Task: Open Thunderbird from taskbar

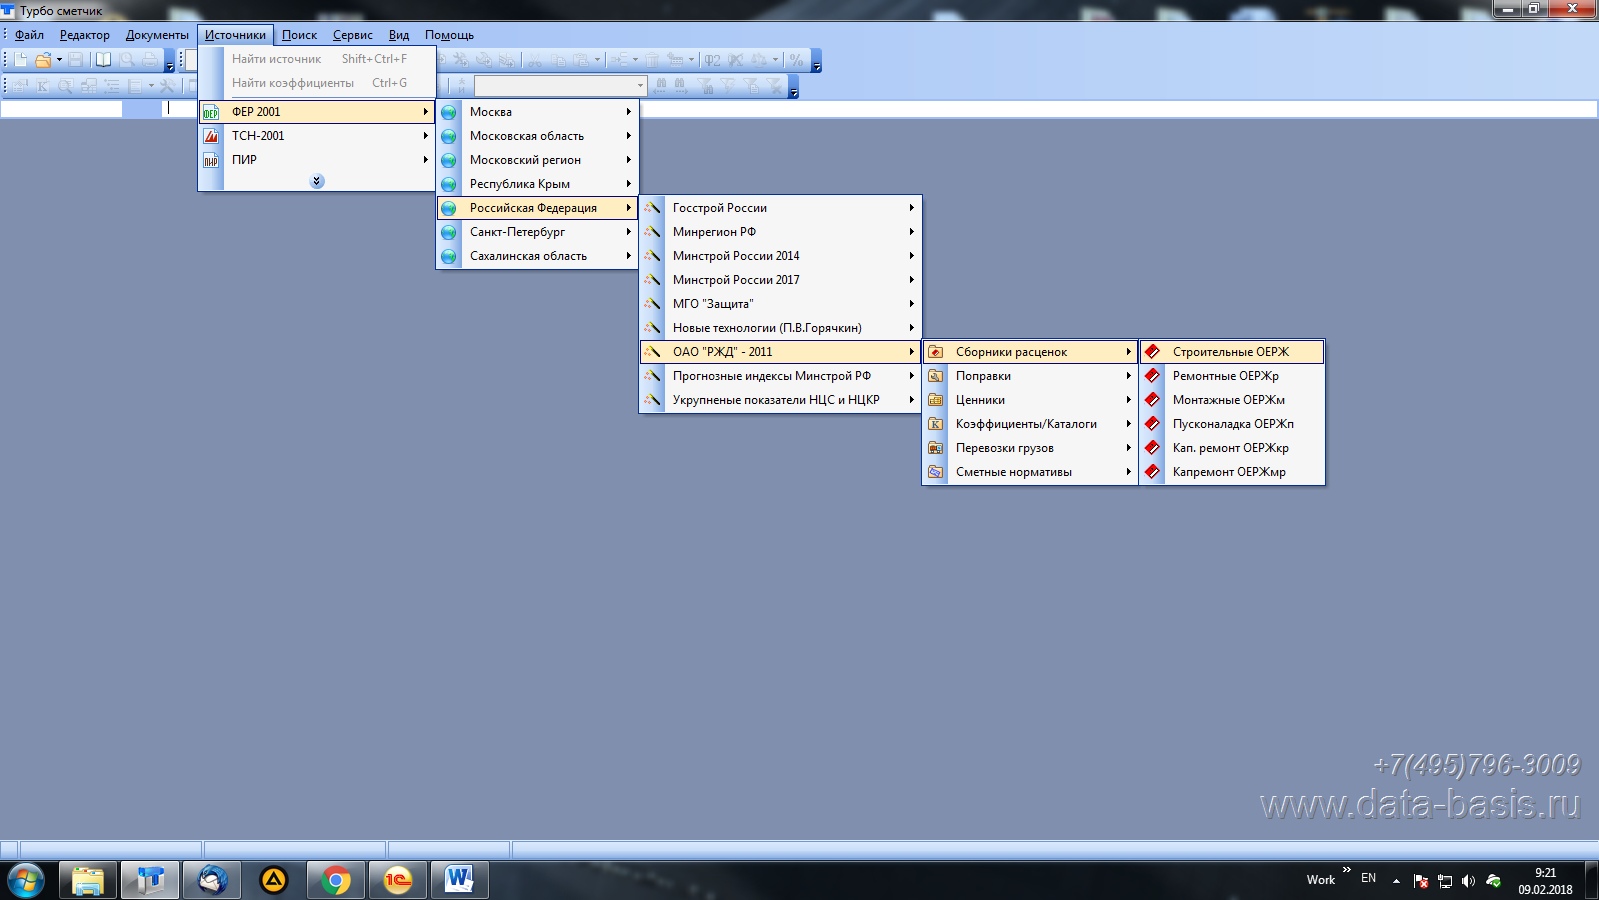Action: click(x=212, y=881)
